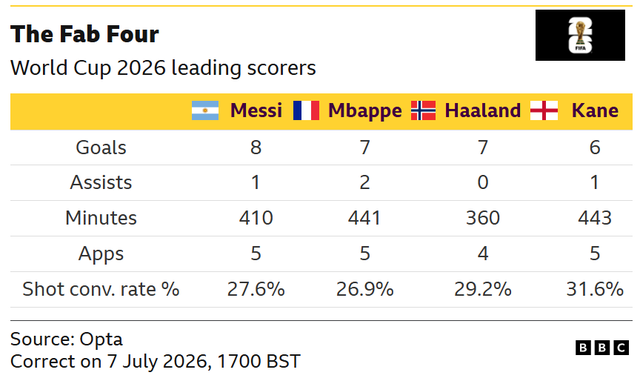
Task: Click the France flag beside Mbappe
Action: 306,111
